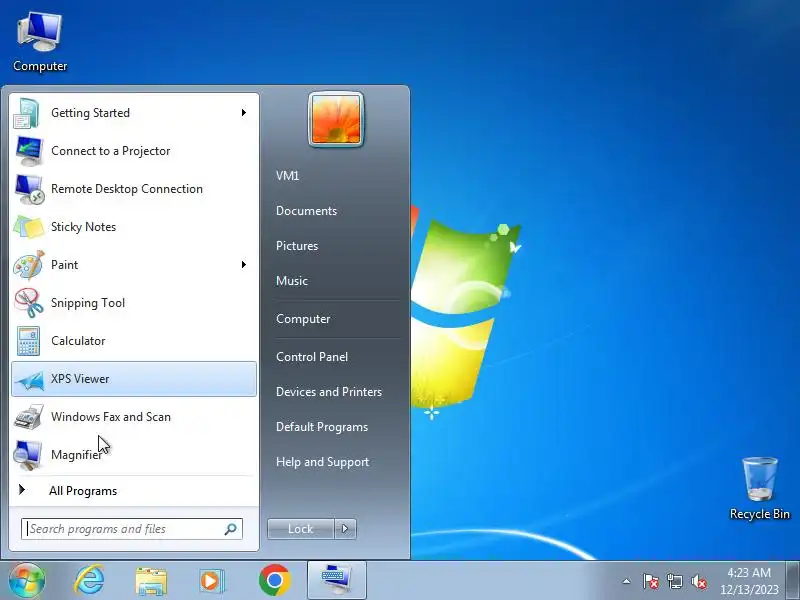Open Windows Fax and Scan icon
The height and width of the screenshot is (600, 800).
tap(29, 417)
